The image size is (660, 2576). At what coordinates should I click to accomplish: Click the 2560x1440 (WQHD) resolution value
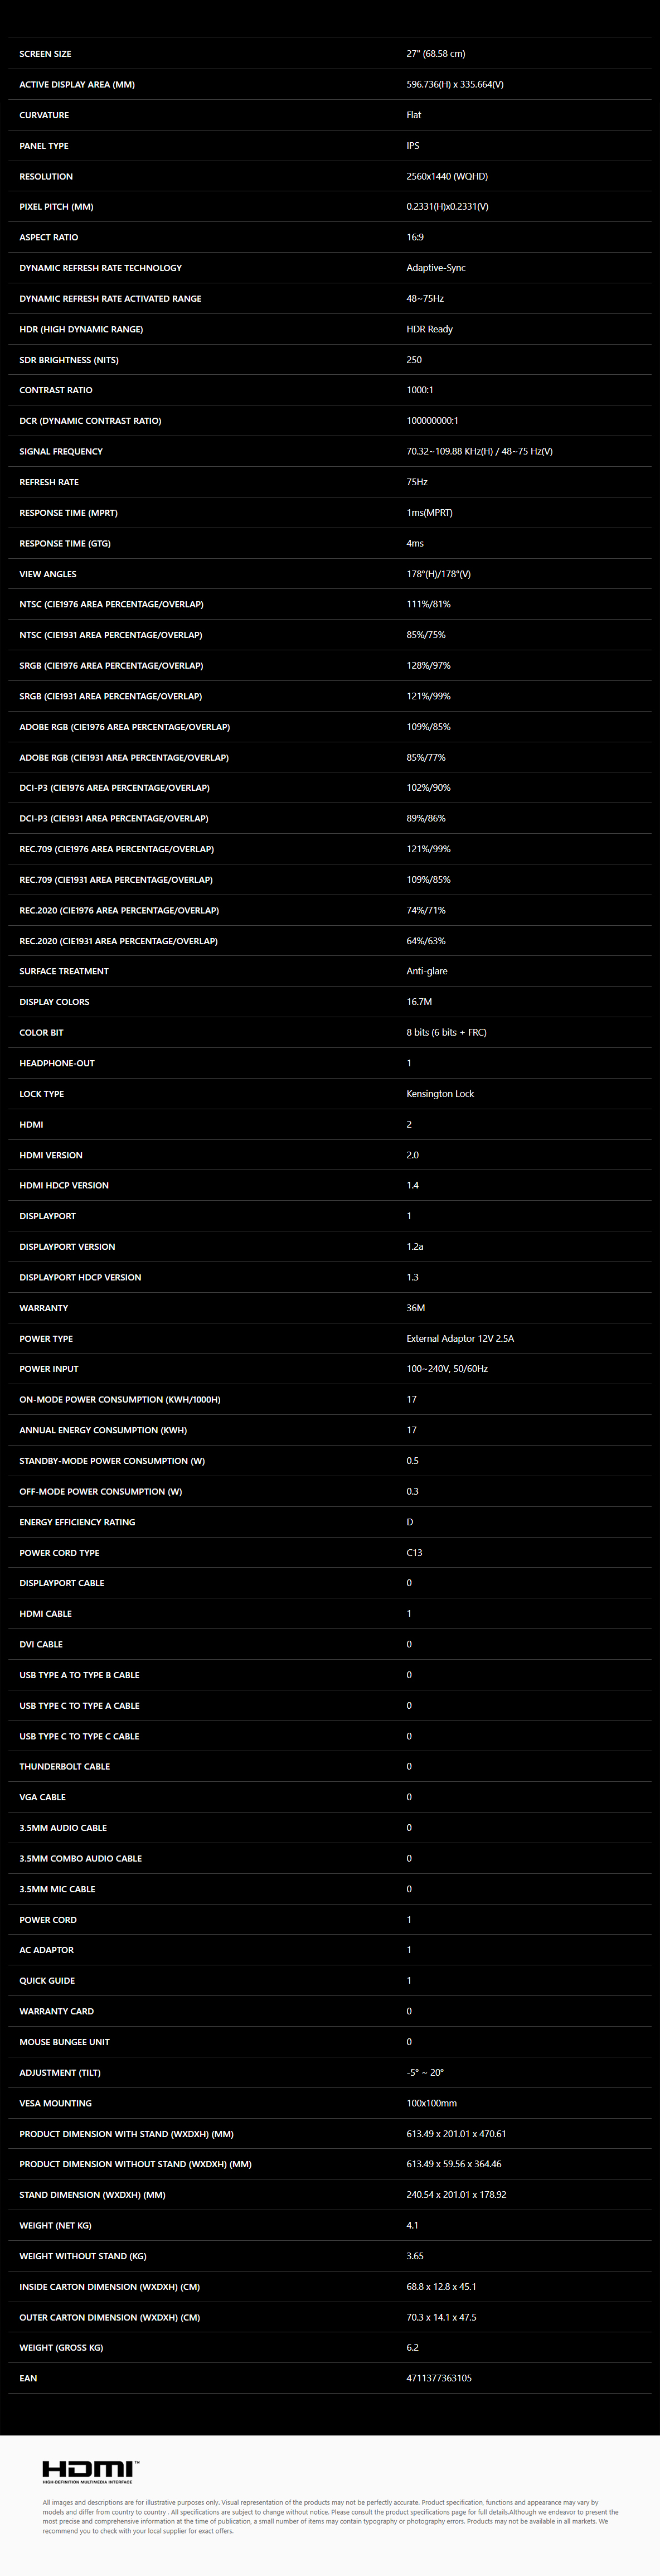447,176
